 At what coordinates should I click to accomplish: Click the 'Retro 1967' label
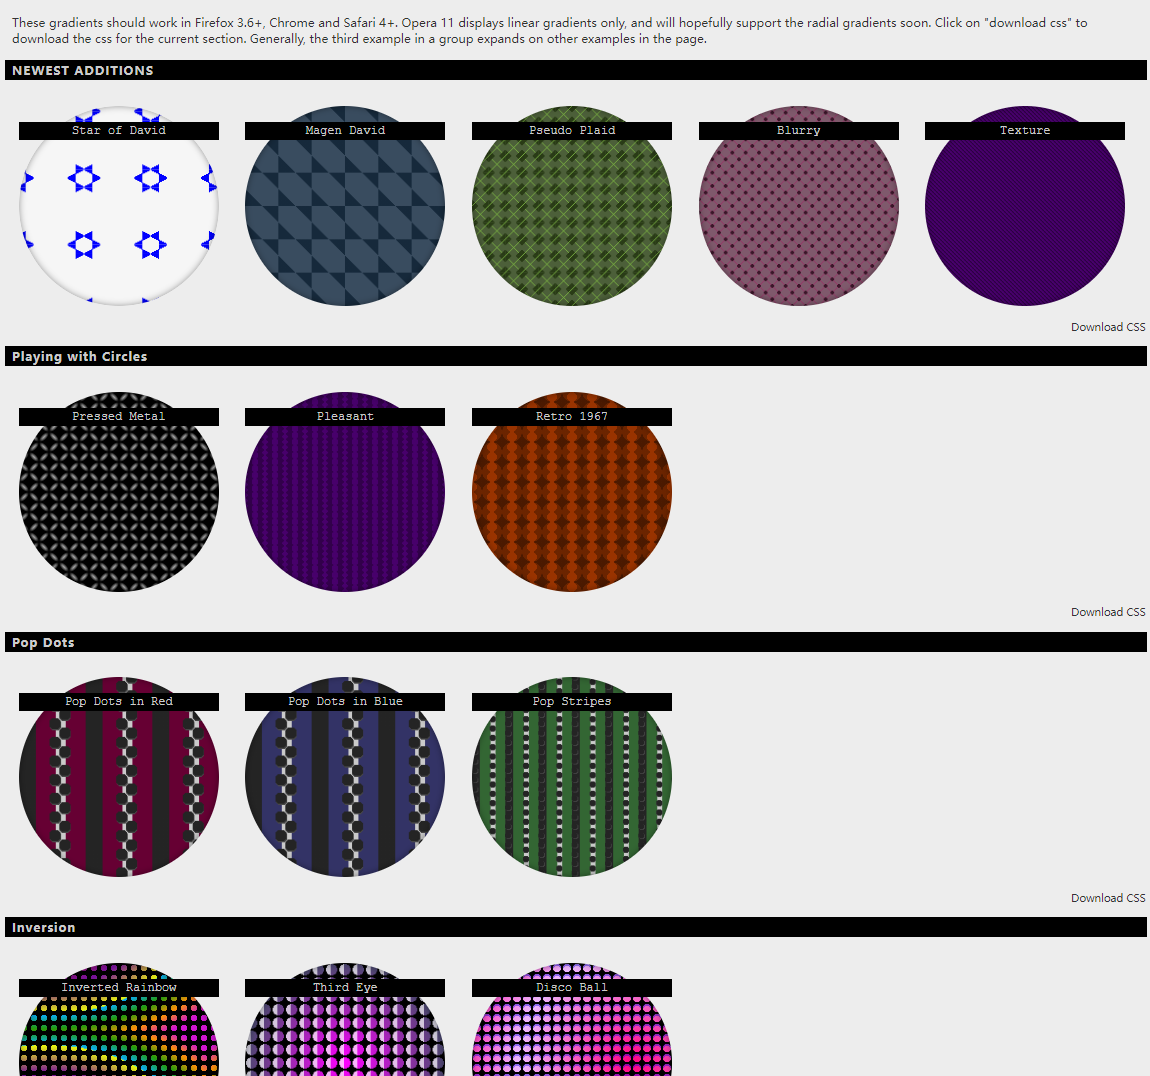tap(572, 417)
